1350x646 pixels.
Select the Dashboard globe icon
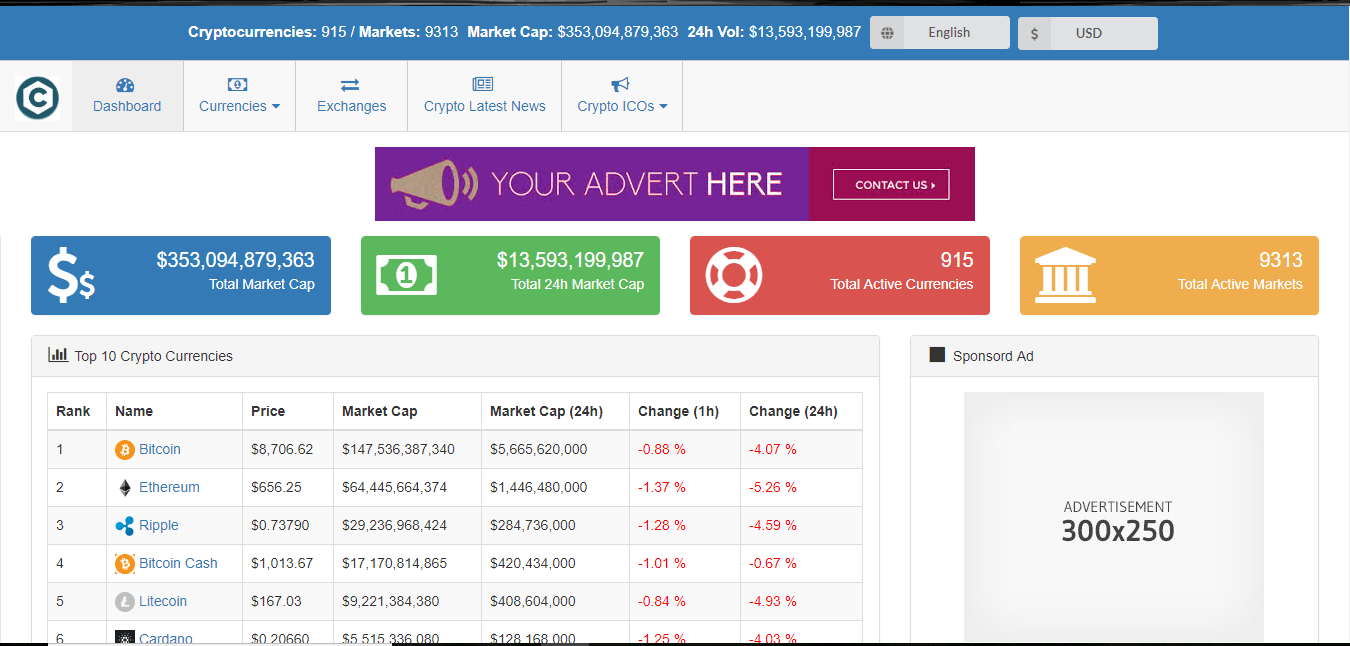(123, 85)
